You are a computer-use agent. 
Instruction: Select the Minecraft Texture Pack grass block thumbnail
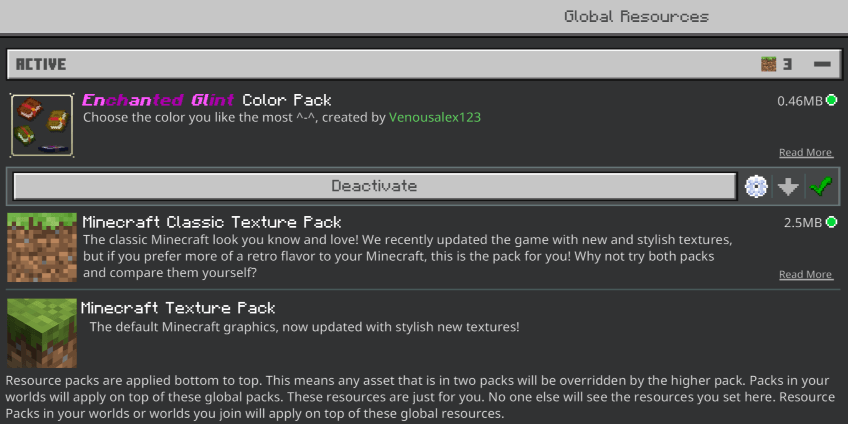pos(42,333)
